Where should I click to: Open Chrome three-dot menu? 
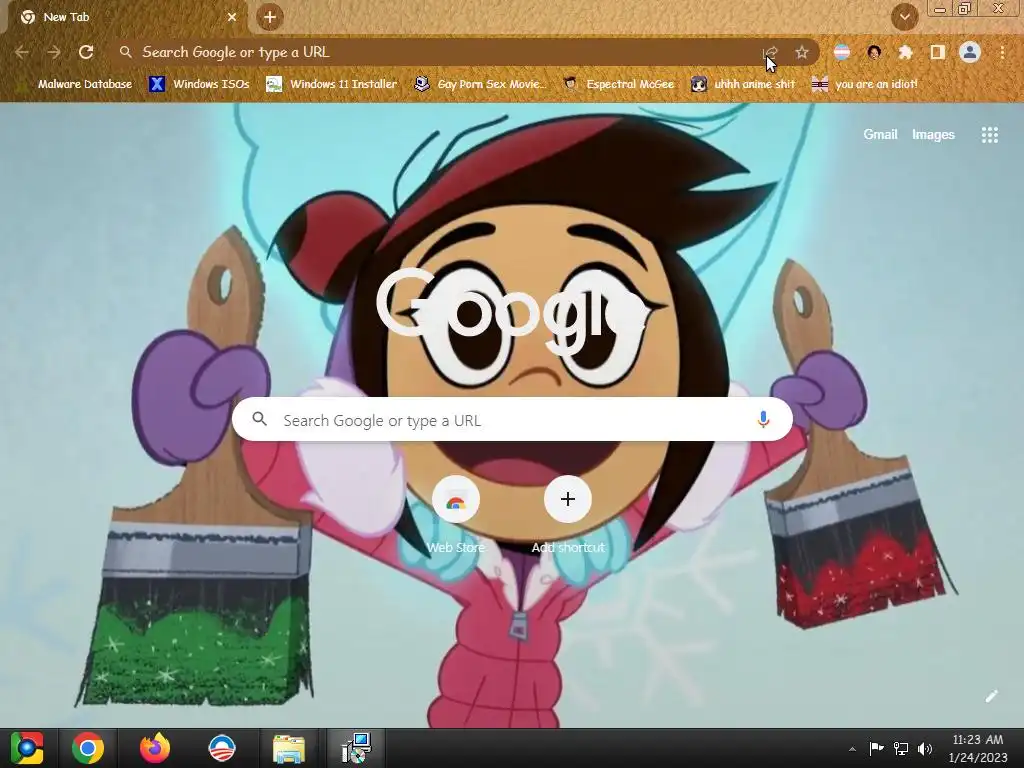(x=1002, y=52)
